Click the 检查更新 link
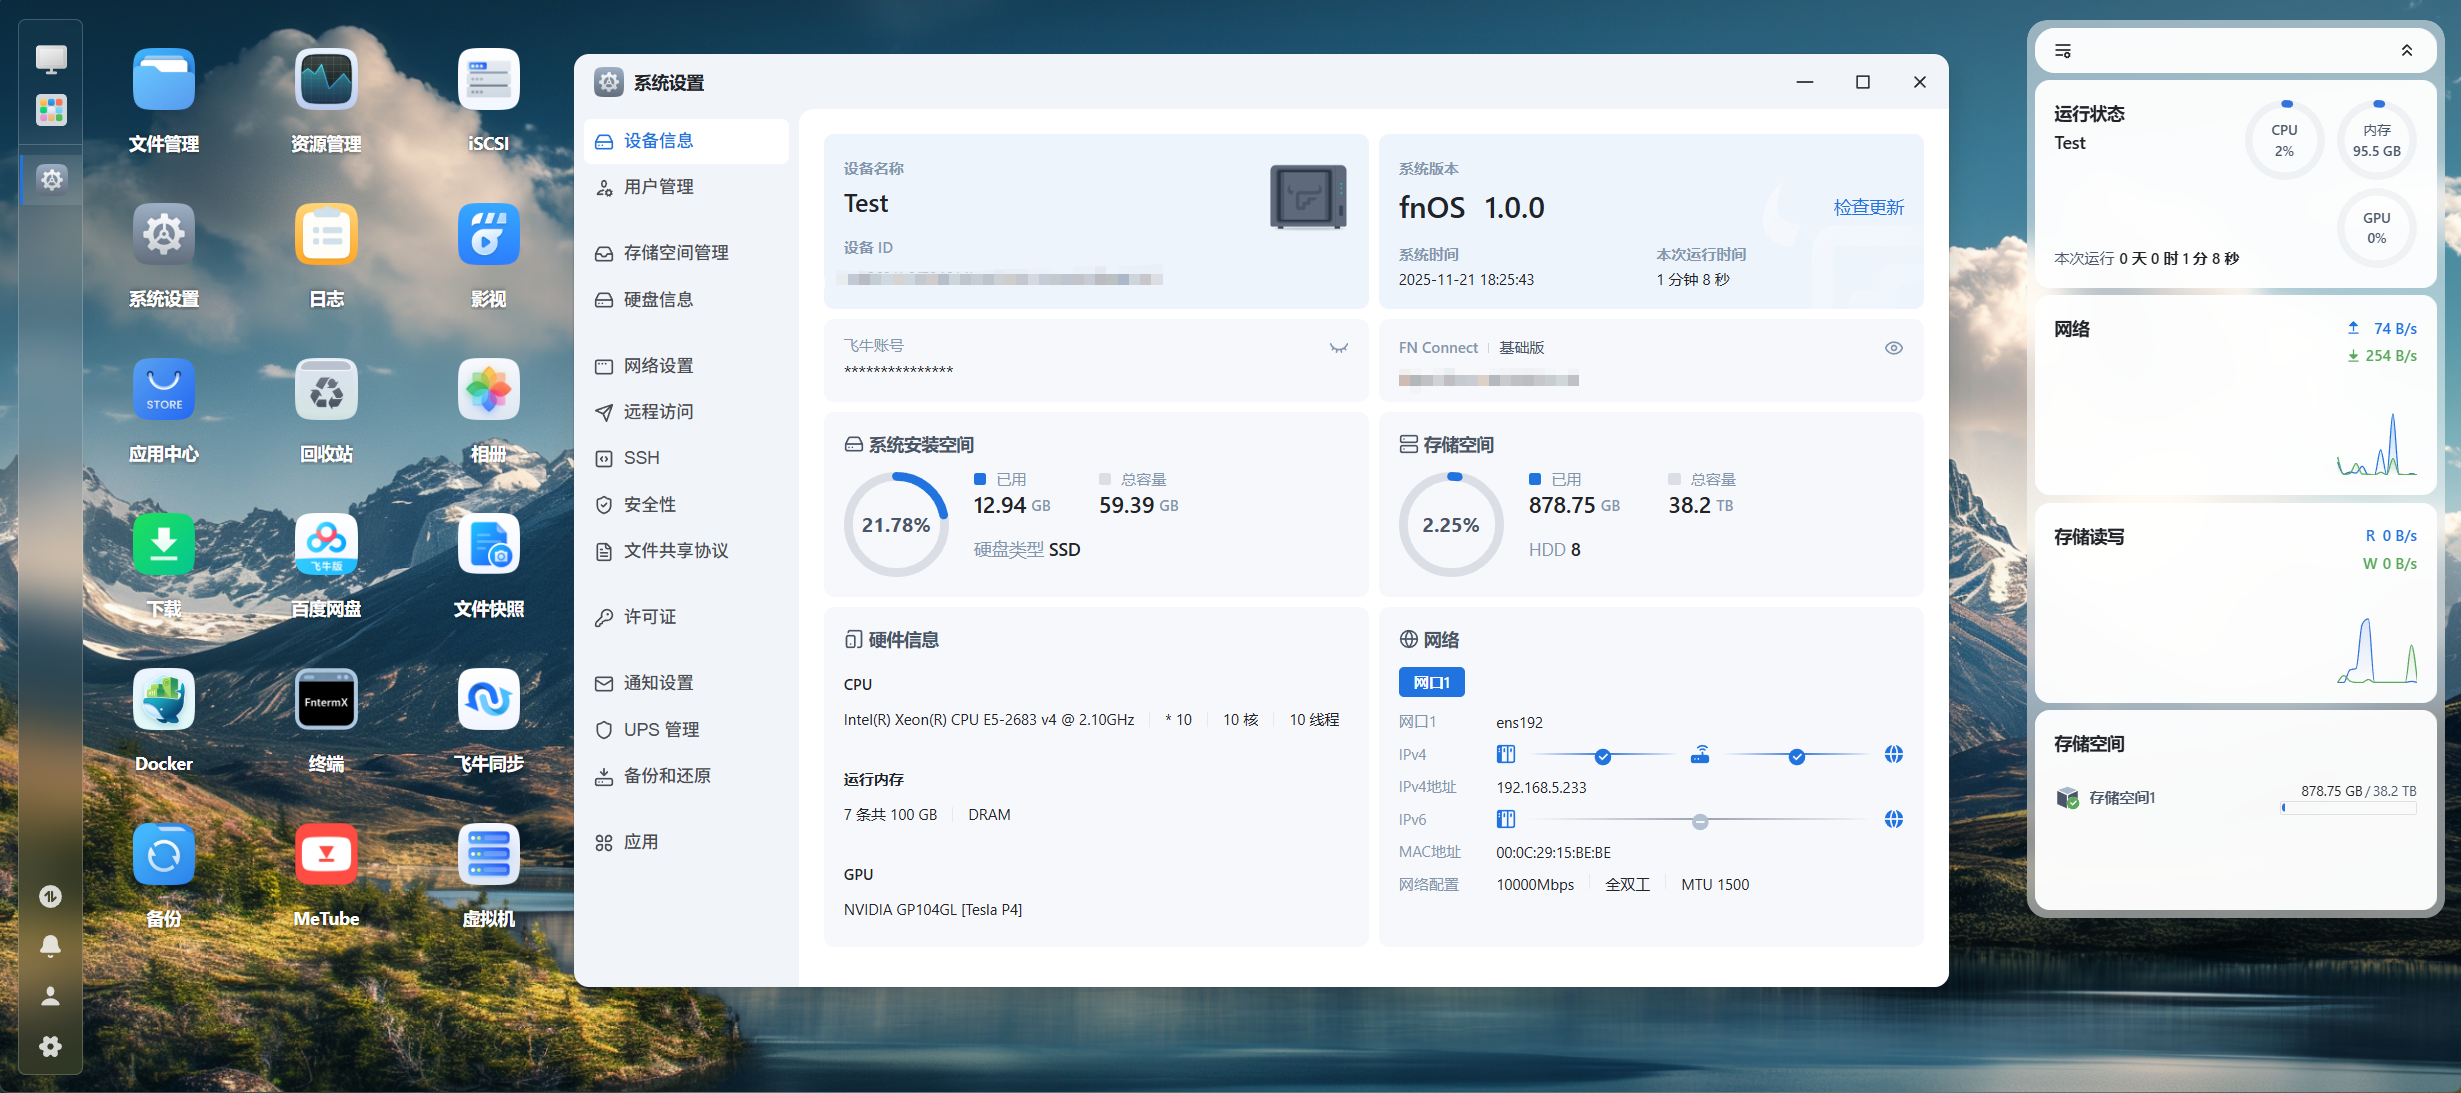This screenshot has width=2461, height=1093. click(x=1868, y=207)
